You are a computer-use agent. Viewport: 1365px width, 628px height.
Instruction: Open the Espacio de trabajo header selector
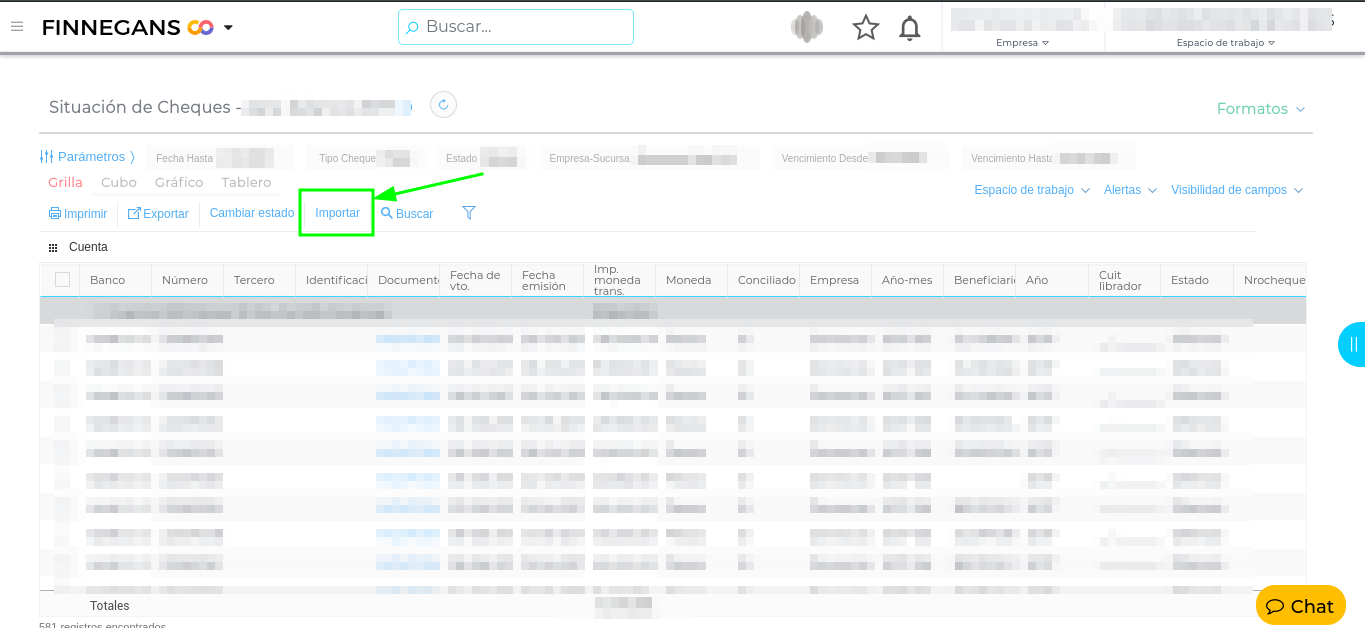click(1226, 43)
